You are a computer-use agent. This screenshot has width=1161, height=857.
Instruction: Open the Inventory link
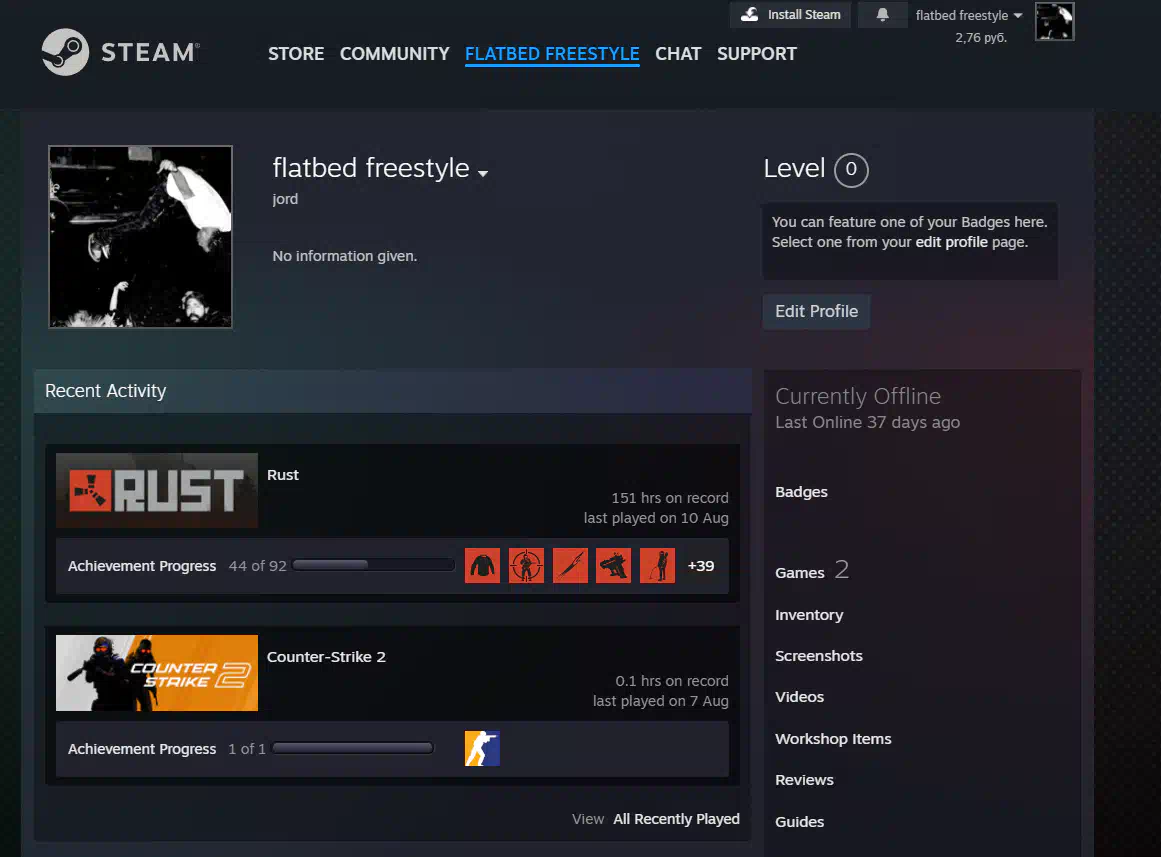[x=809, y=615]
